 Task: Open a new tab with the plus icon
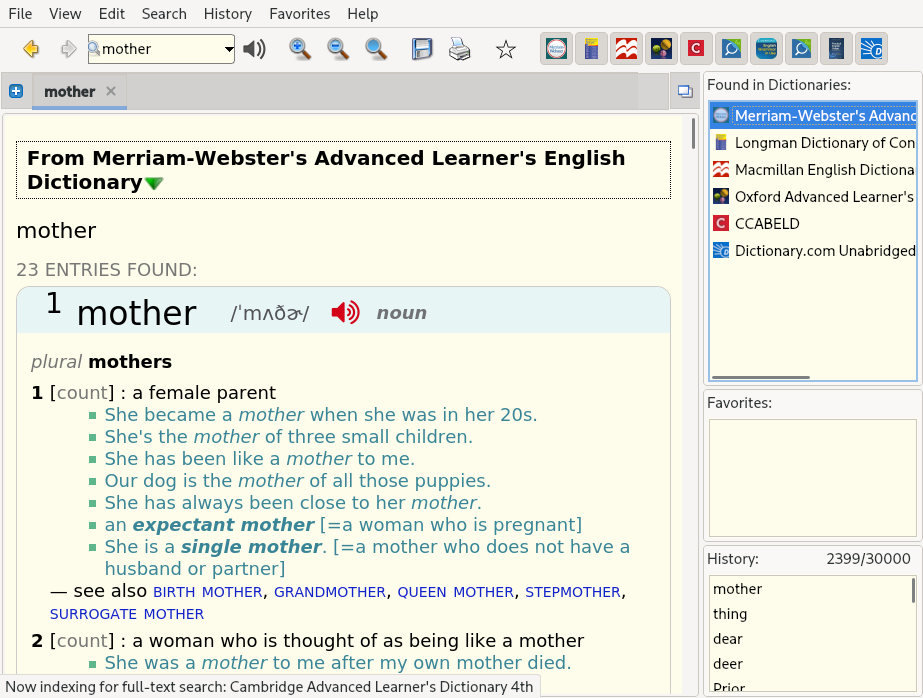click(16, 91)
